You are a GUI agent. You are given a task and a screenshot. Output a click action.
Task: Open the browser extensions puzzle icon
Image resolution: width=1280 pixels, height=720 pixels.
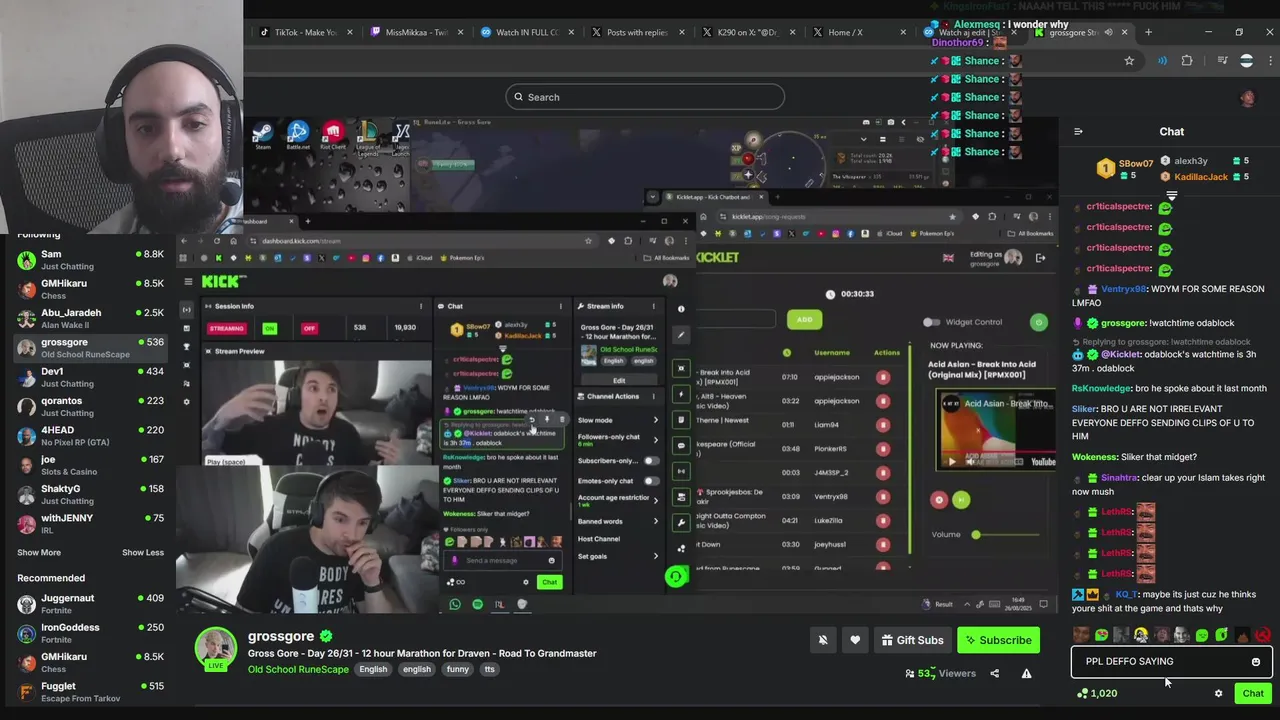[x=1187, y=61]
